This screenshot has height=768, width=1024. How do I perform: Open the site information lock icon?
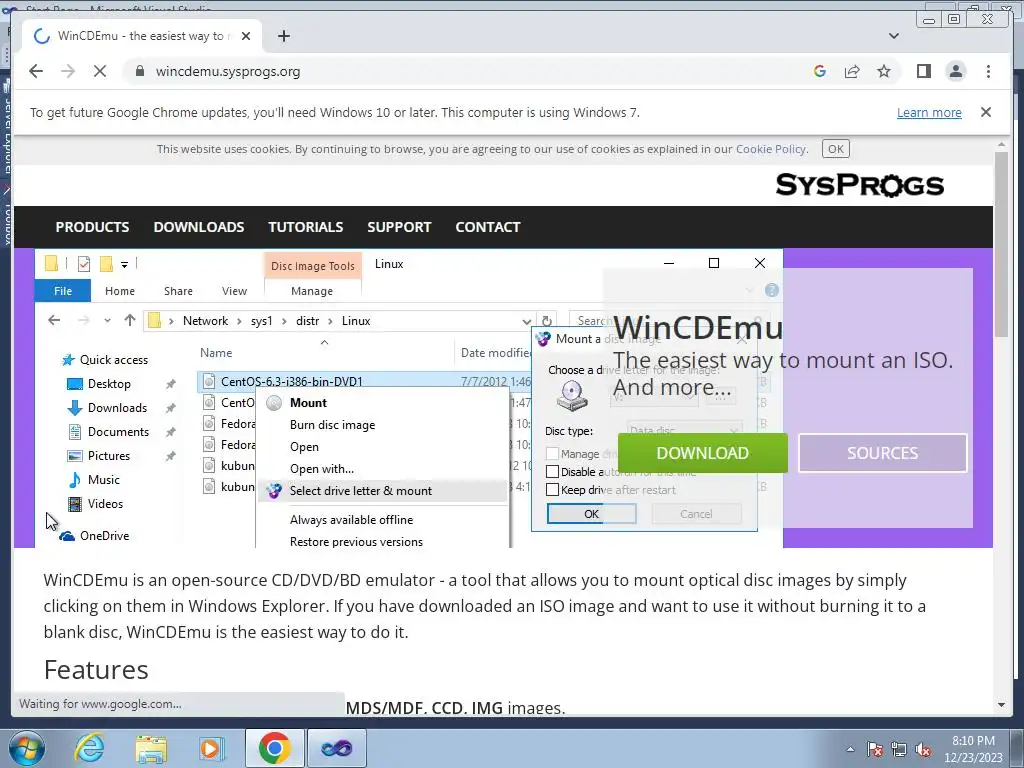click(x=139, y=71)
